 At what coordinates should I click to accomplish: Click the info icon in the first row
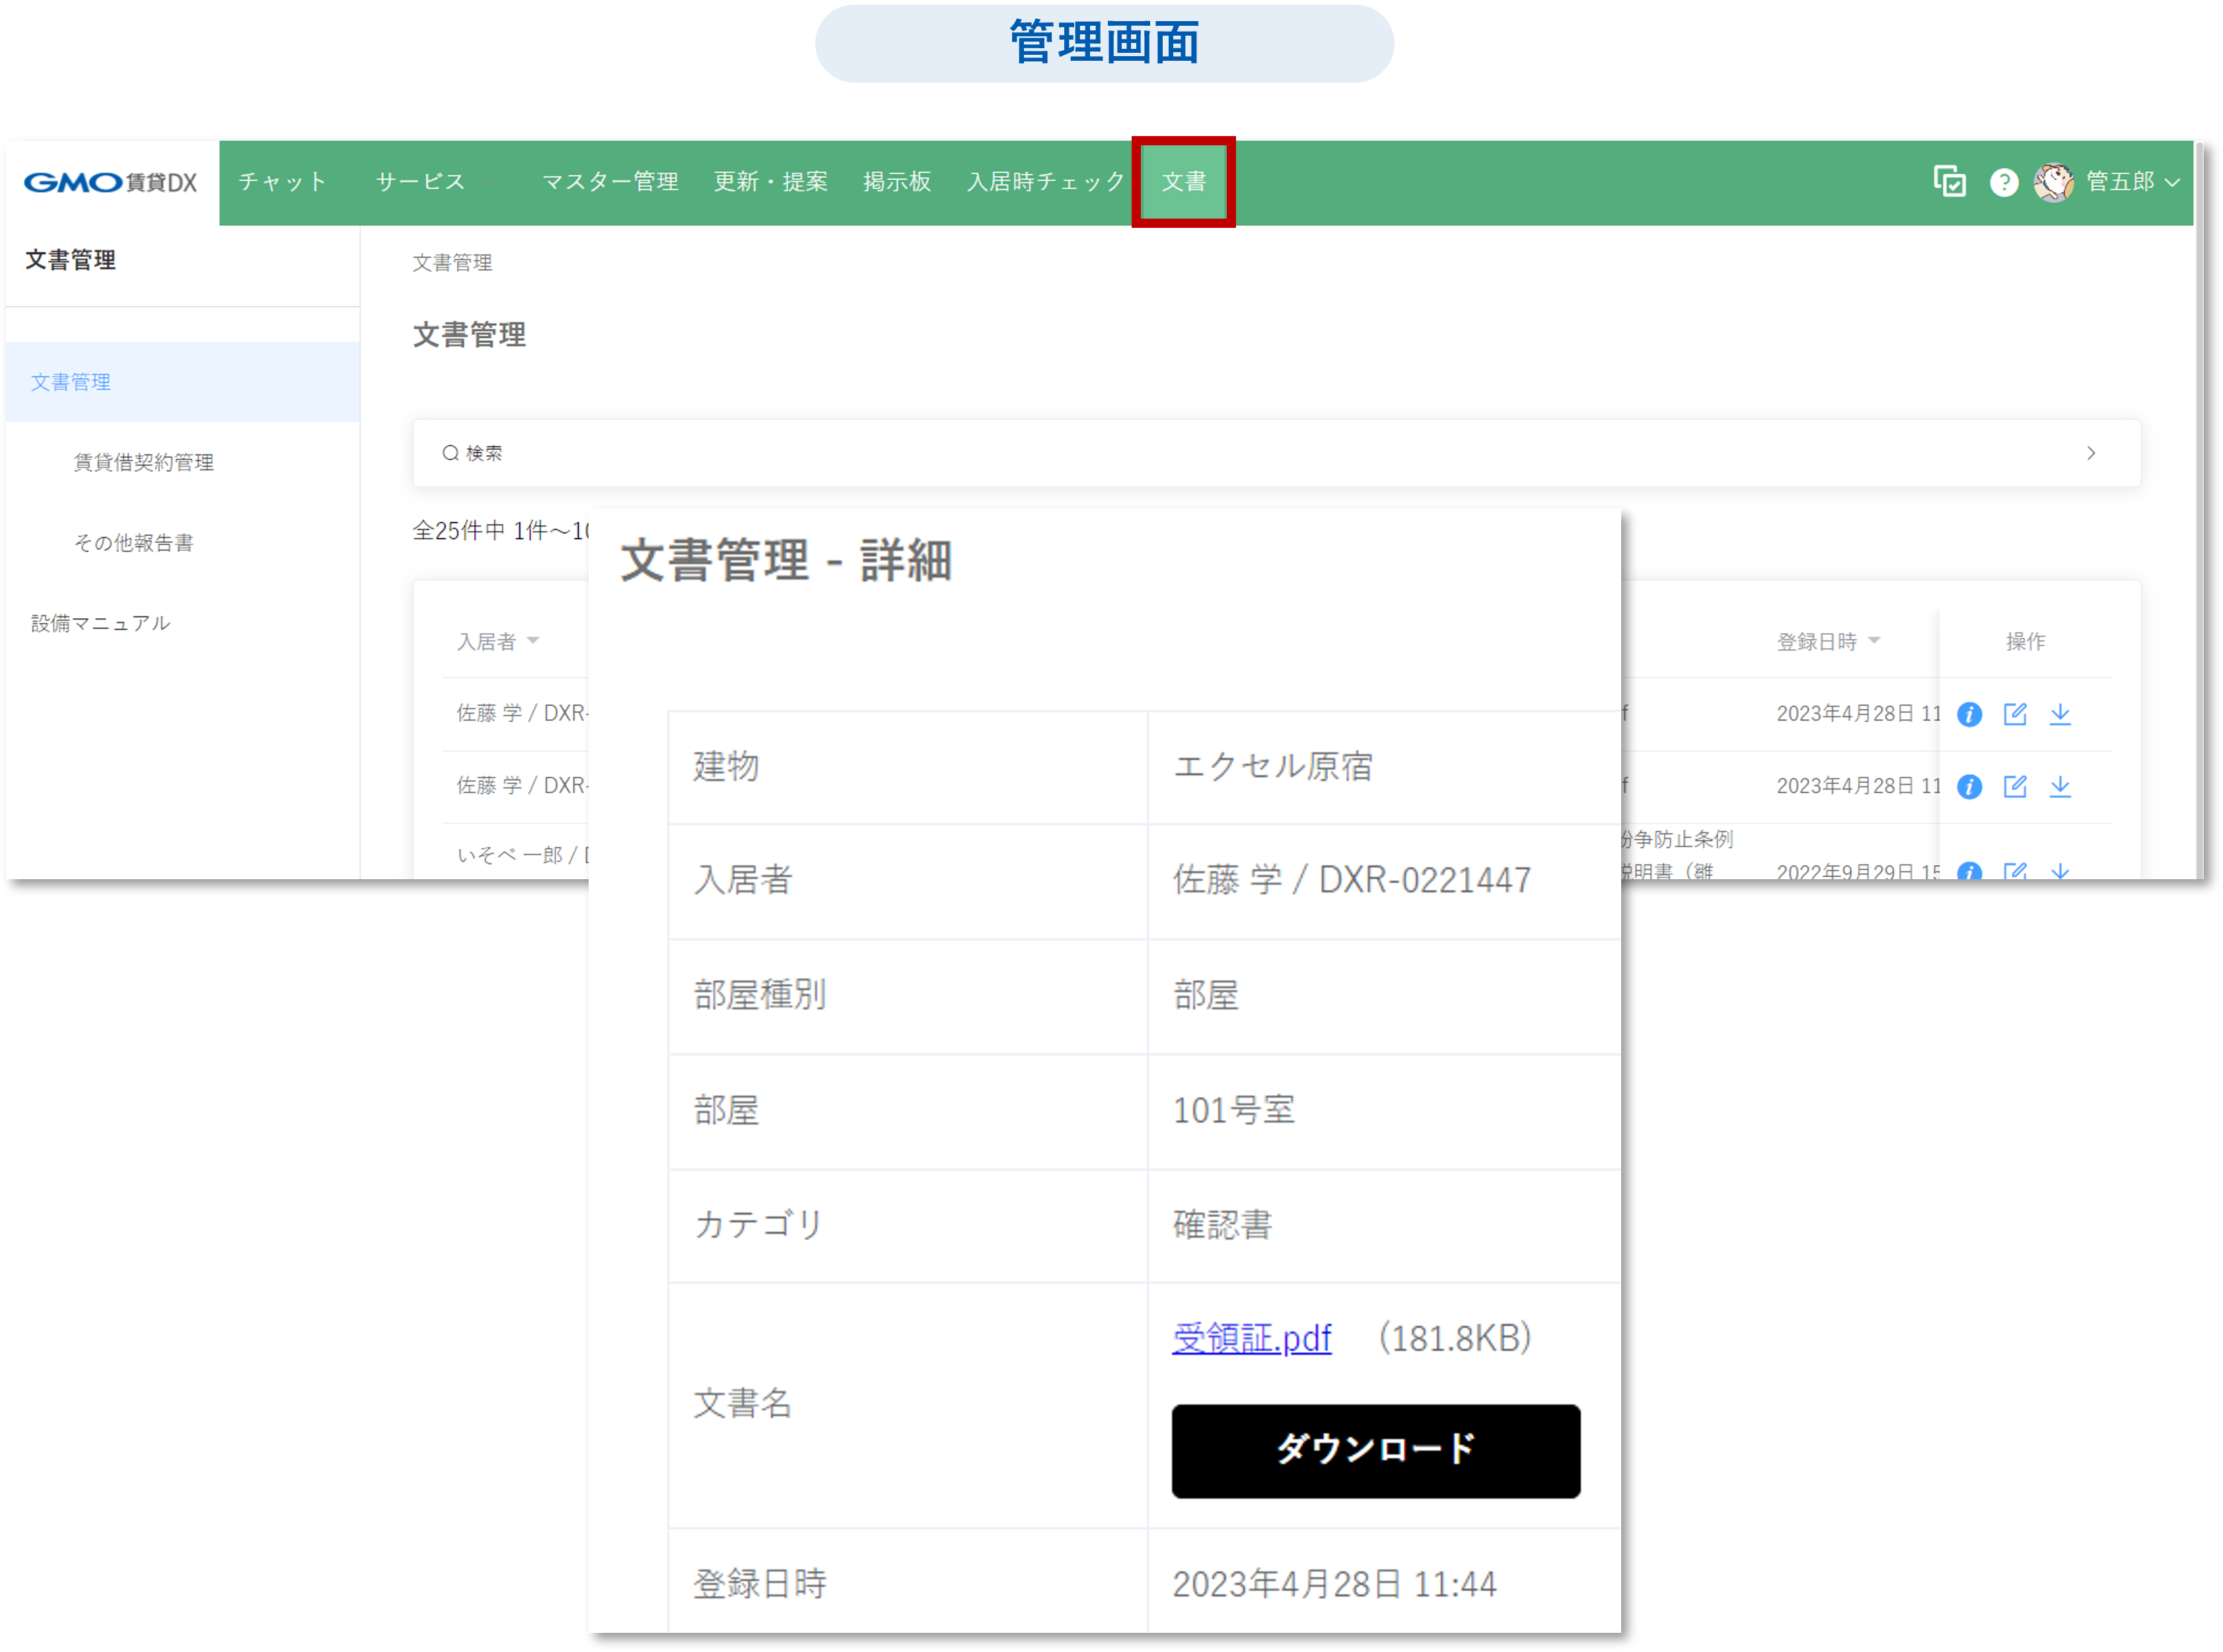[x=1969, y=714]
